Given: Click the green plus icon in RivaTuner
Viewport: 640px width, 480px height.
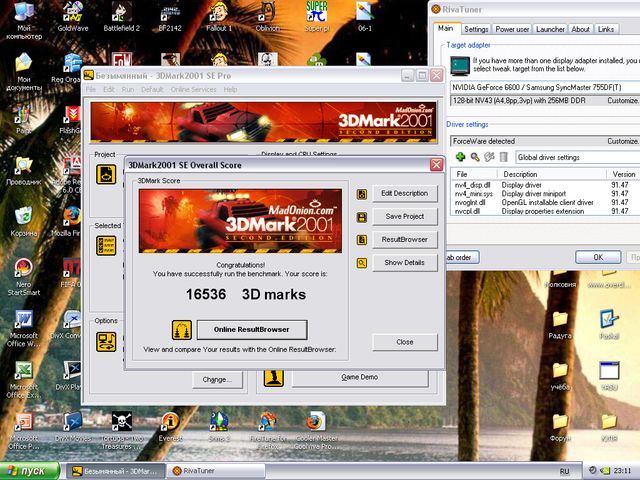Looking at the screenshot, I should 460,157.
